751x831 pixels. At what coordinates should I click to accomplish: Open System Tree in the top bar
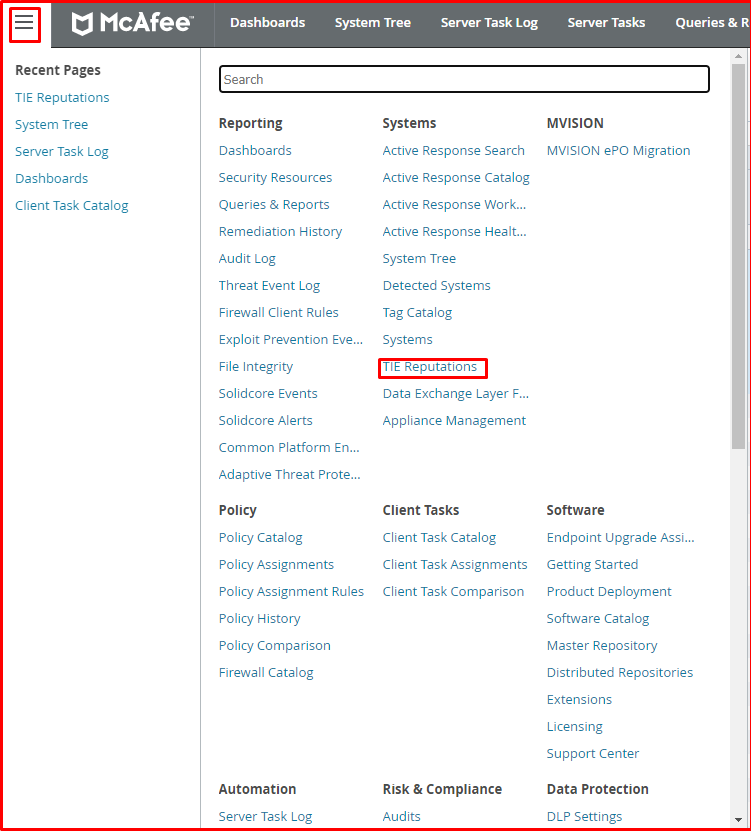(x=373, y=23)
